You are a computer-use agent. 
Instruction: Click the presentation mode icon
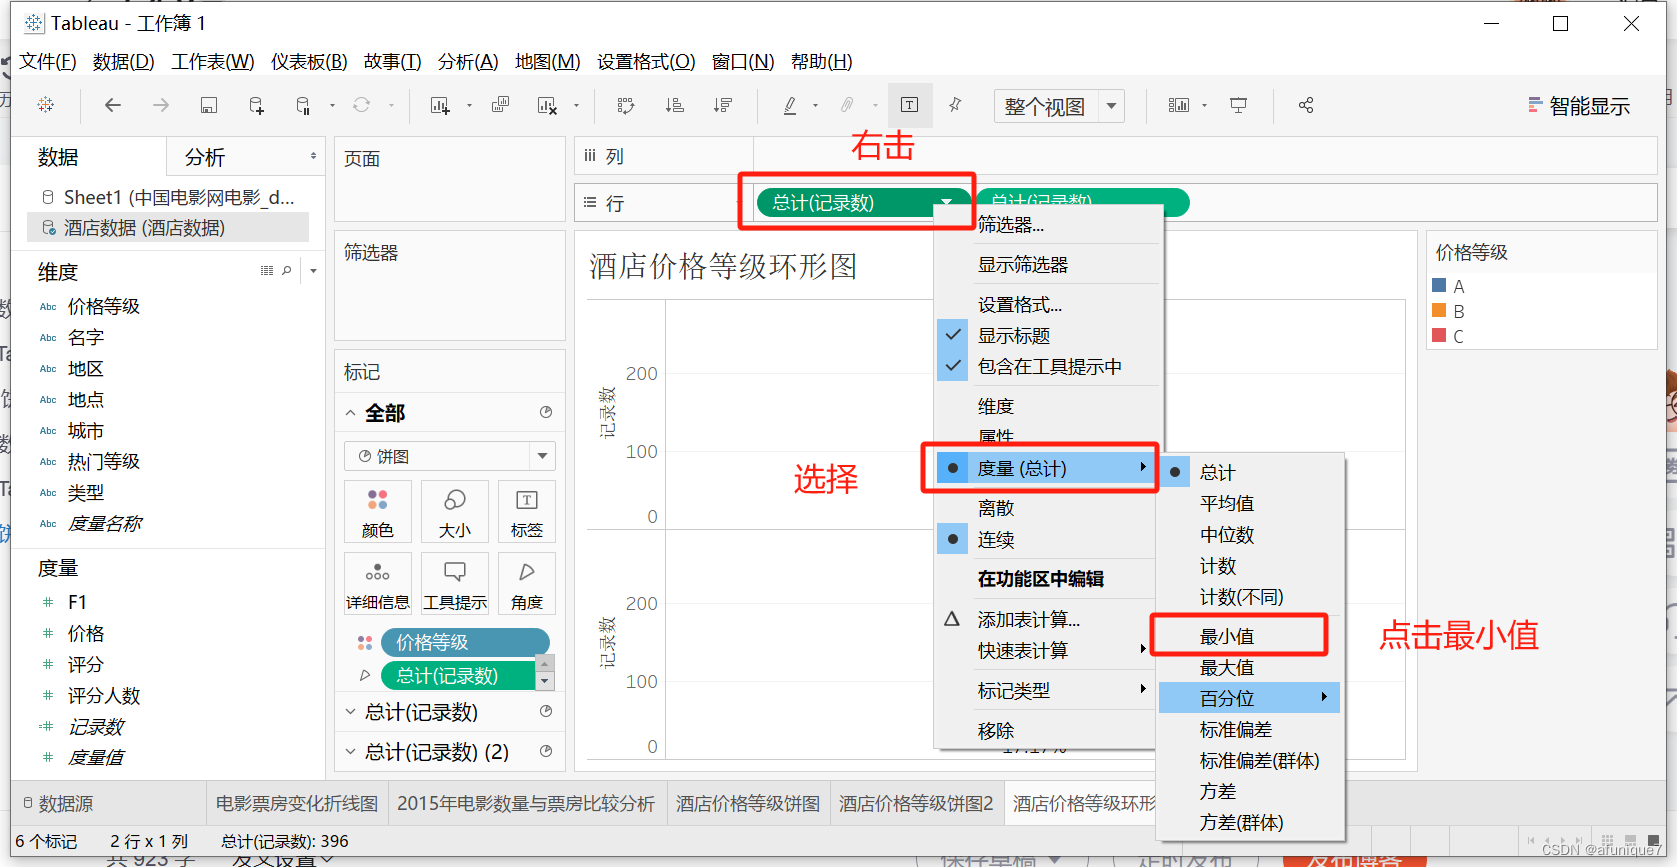(x=1239, y=105)
